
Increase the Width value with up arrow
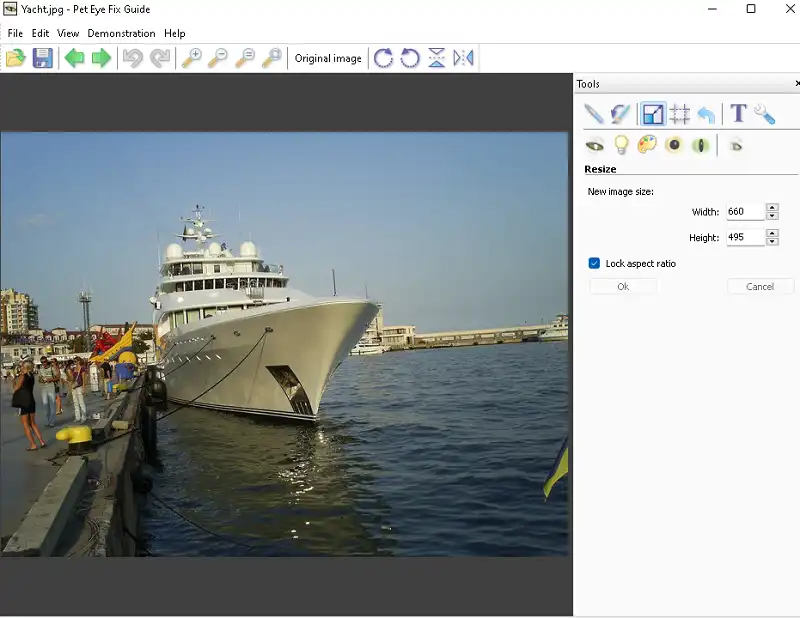[772, 208]
